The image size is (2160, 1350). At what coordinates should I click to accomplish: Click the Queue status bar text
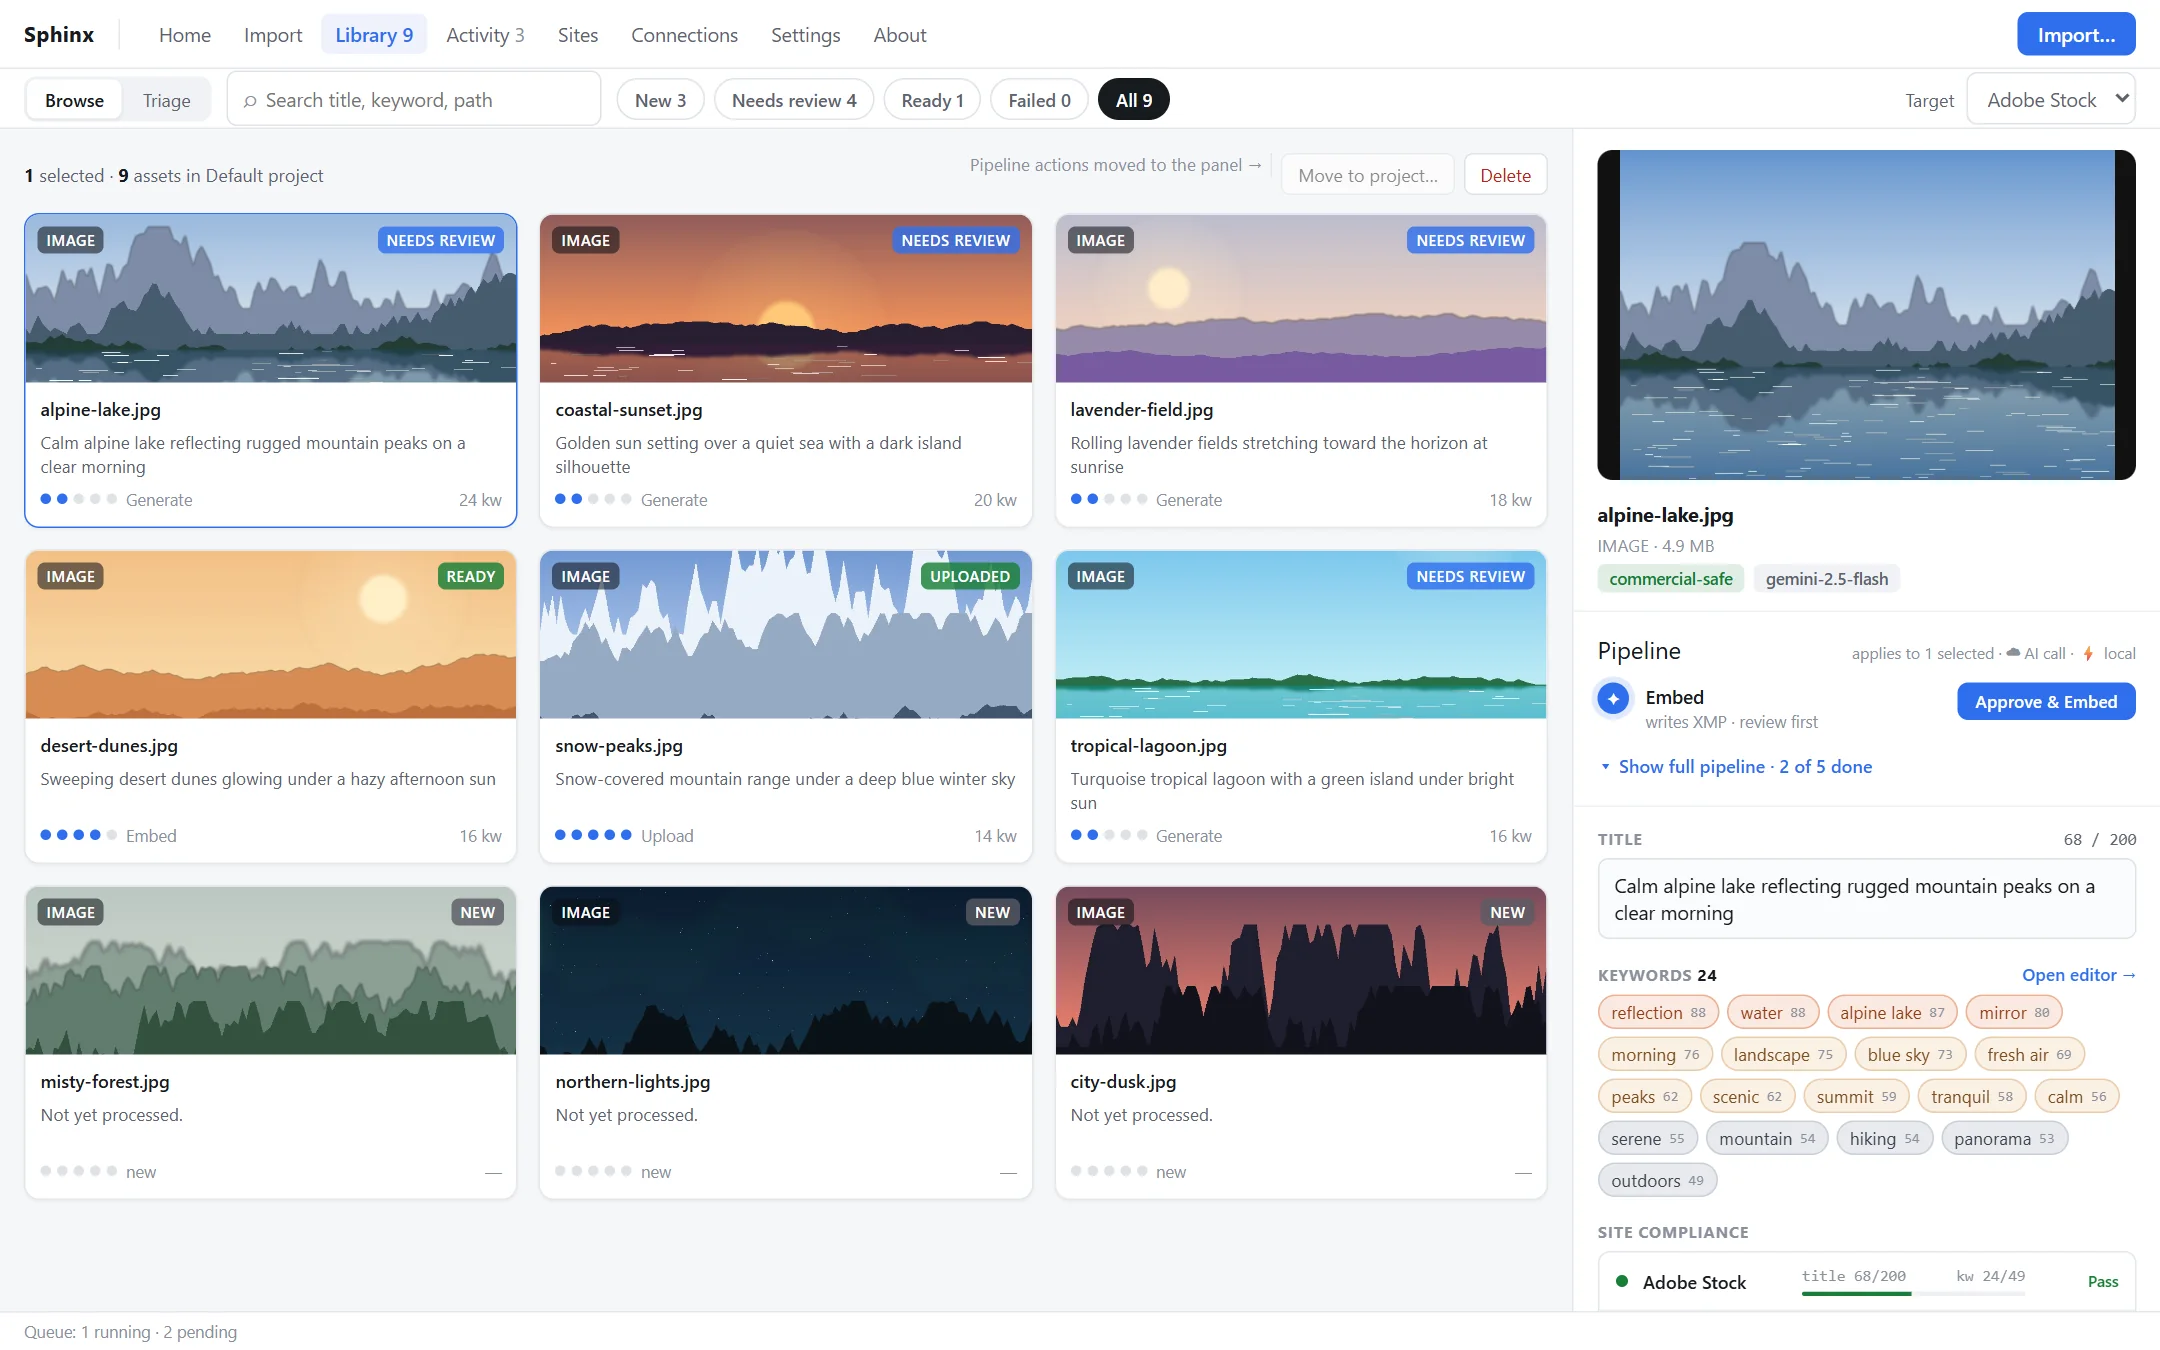(x=130, y=1332)
